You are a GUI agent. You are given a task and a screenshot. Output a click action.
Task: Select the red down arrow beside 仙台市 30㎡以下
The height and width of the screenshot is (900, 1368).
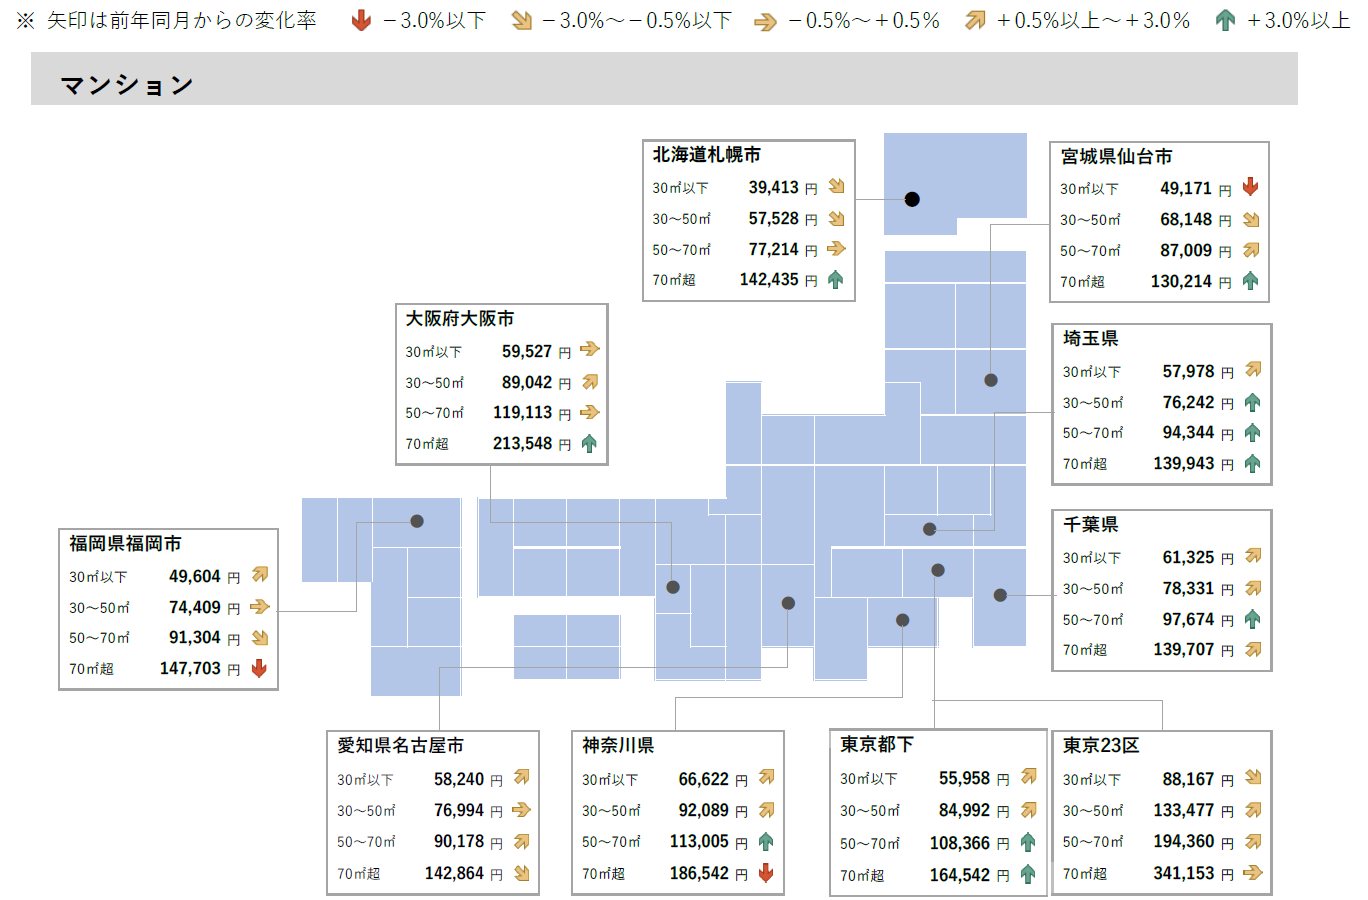1250,186
